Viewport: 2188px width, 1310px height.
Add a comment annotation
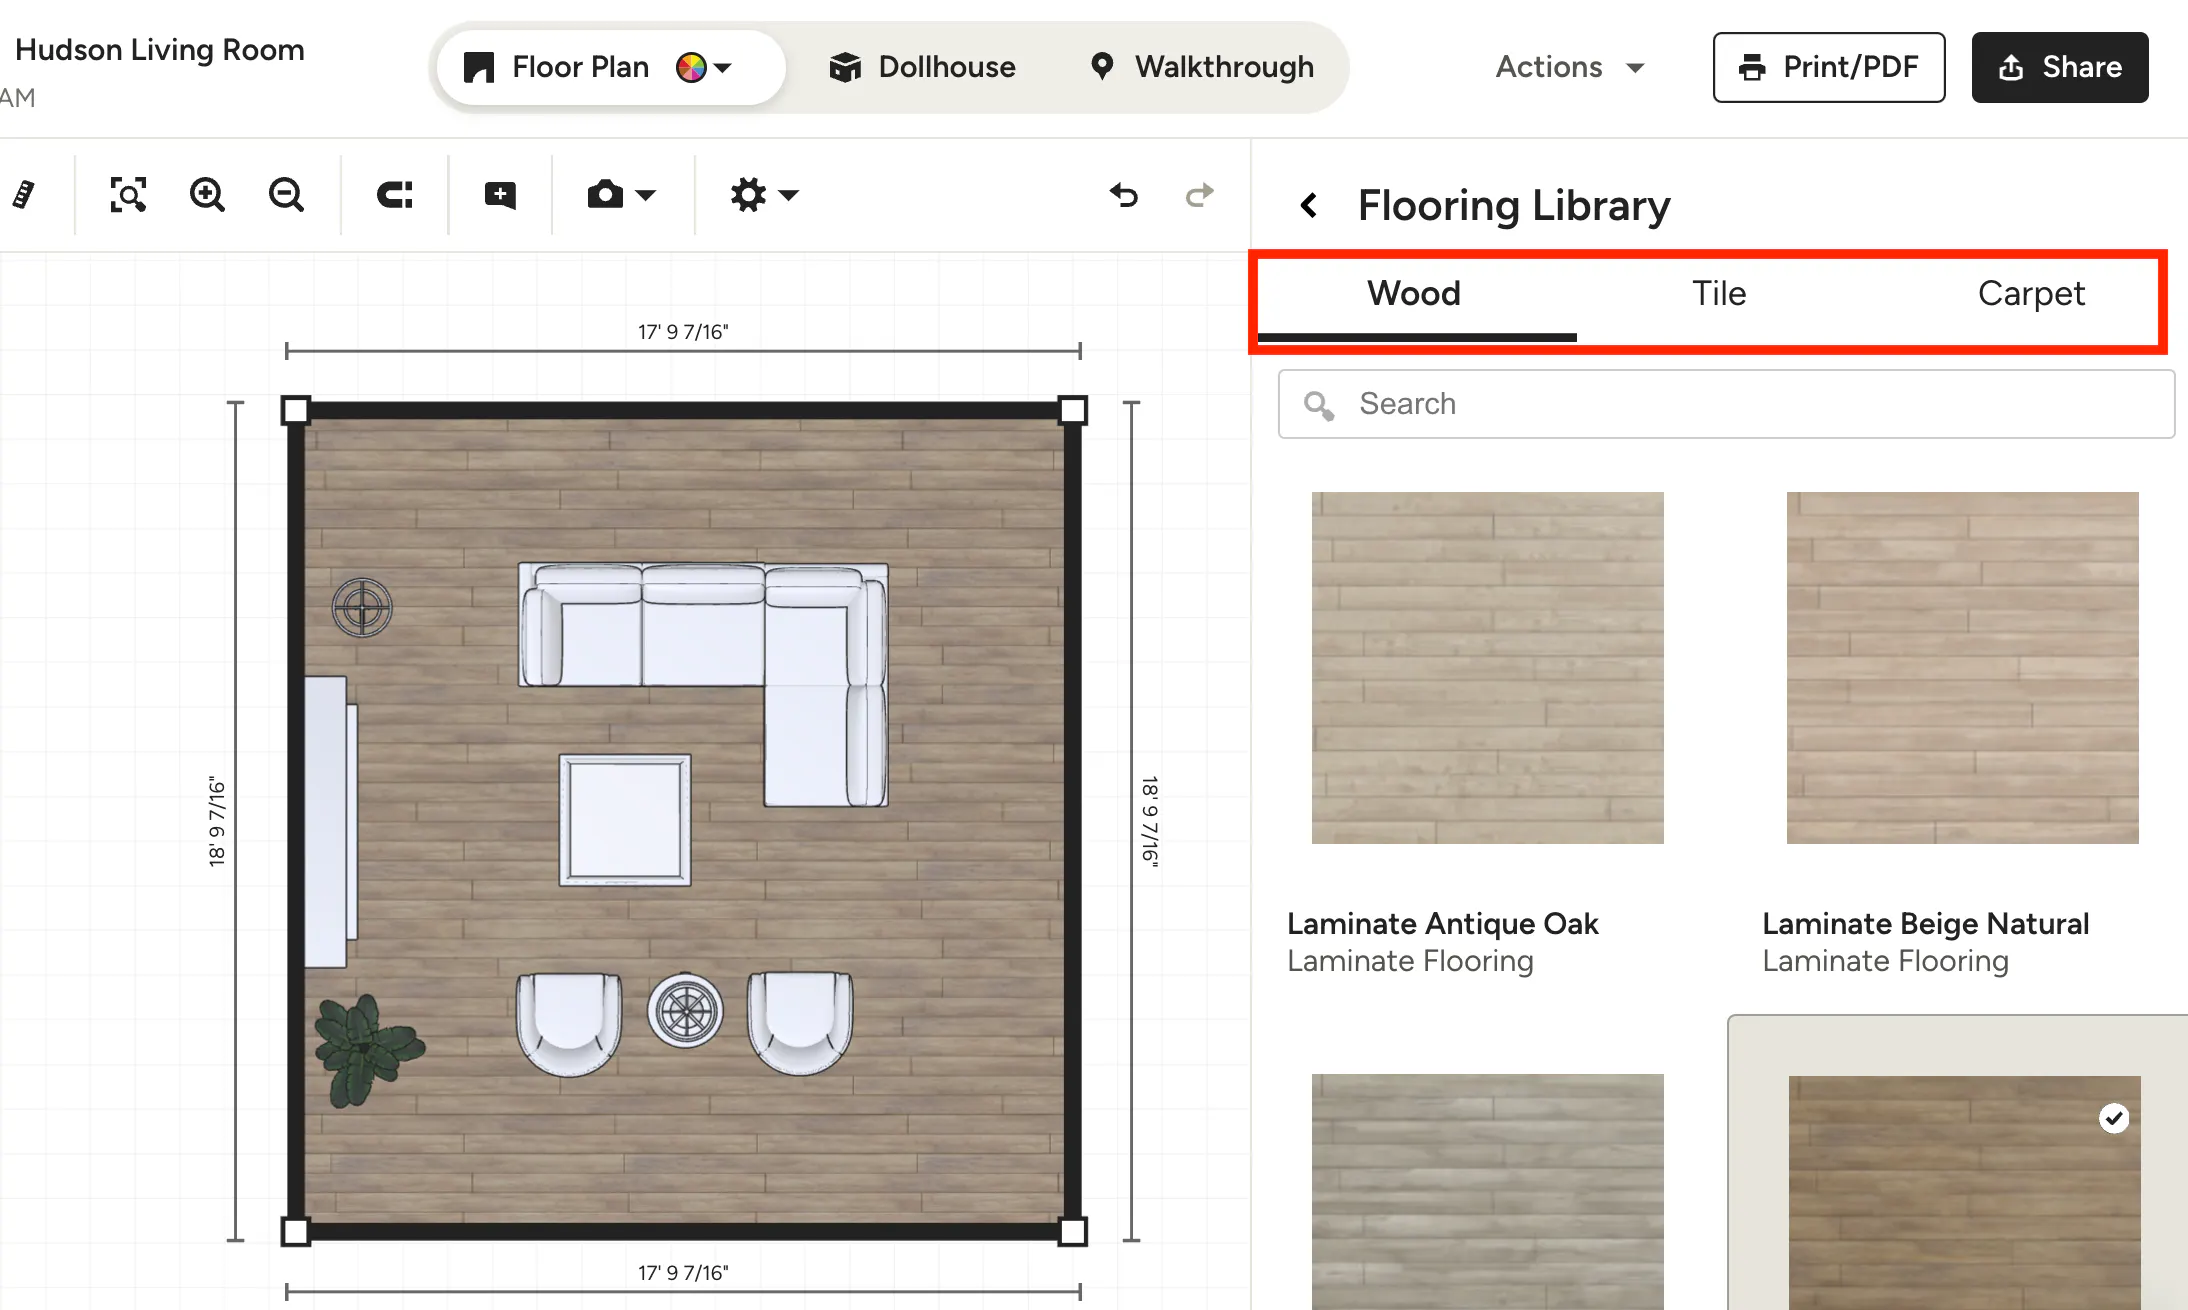[x=500, y=195]
